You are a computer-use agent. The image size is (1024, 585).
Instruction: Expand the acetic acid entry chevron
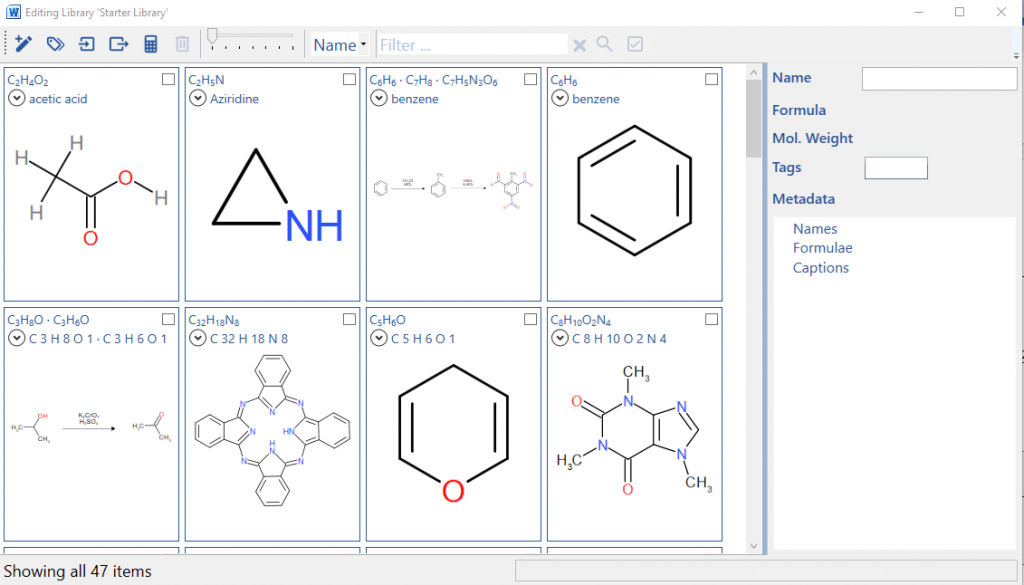17,98
